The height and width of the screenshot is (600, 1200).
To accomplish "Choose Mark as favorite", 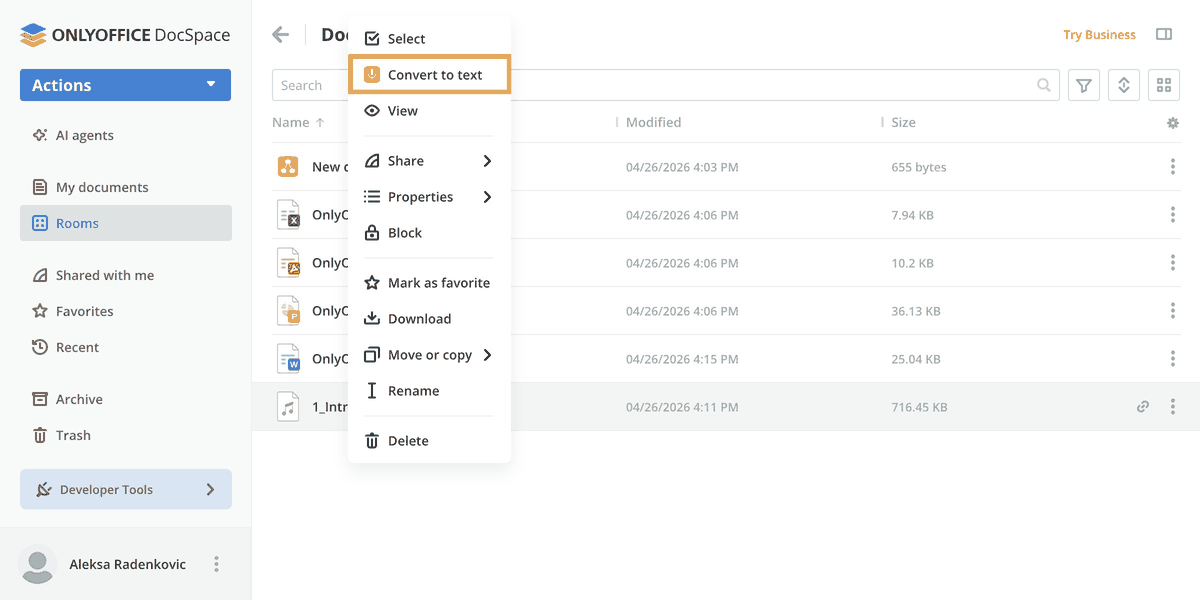I will [x=430, y=283].
